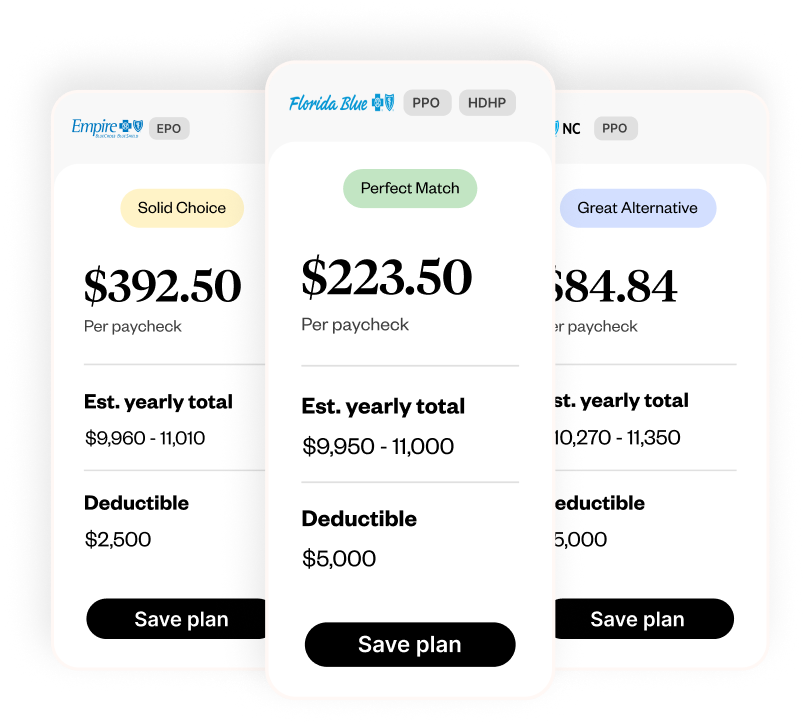This screenshot has width=804, height=725.
Task: Click the $5,000 deductible on Florida Blue
Action: point(339,558)
